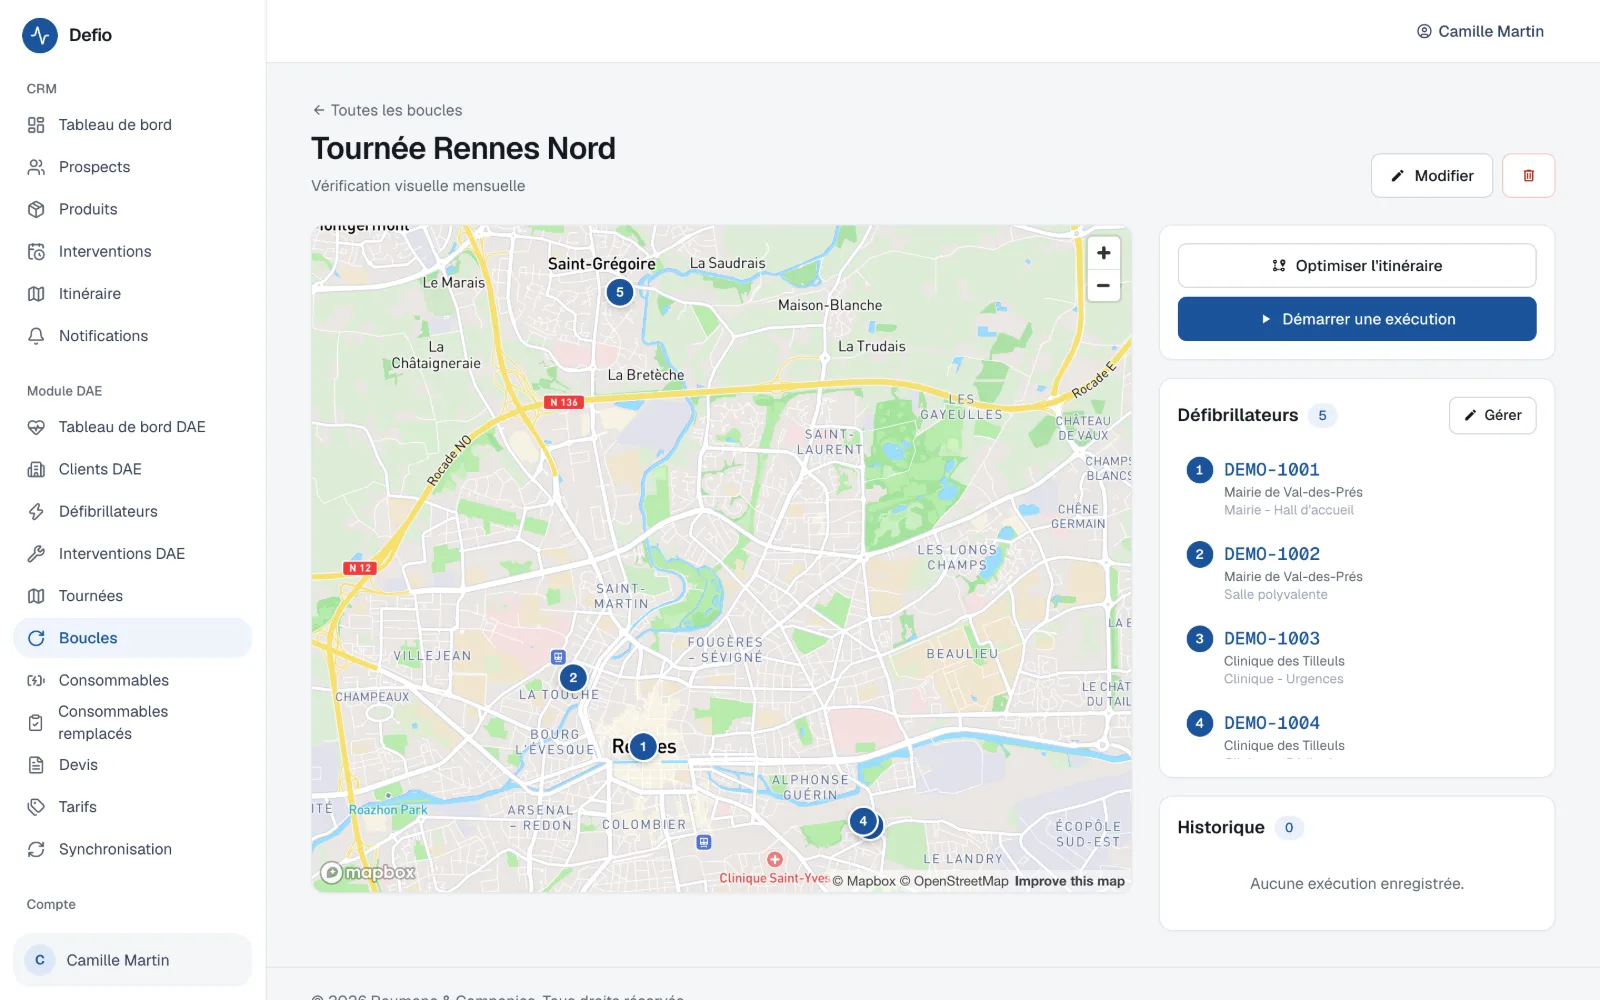Open the DEMO-1003 defibrillator link
The image size is (1600, 1000).
pos(1271,638)
